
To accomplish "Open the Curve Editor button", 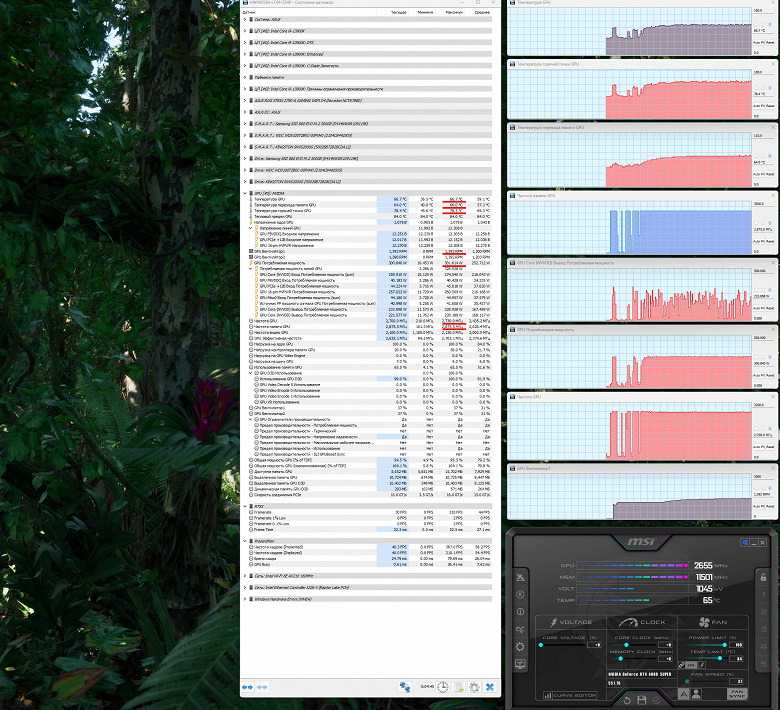I will click(x=570, y=695).
